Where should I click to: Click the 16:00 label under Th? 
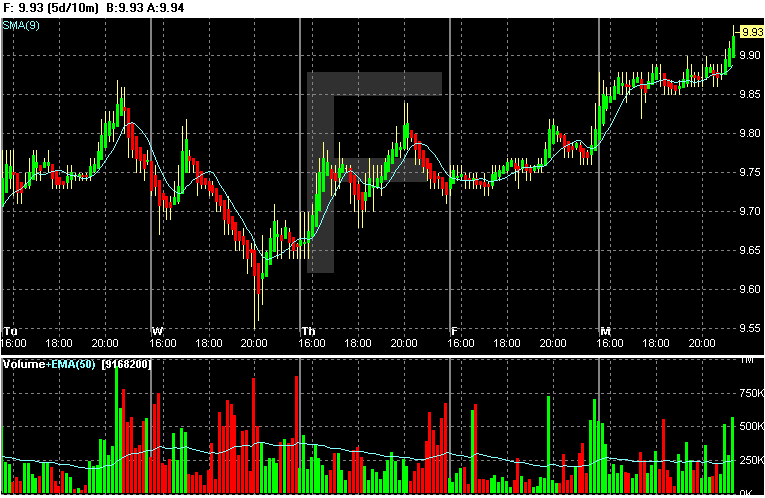click(312, 343)
